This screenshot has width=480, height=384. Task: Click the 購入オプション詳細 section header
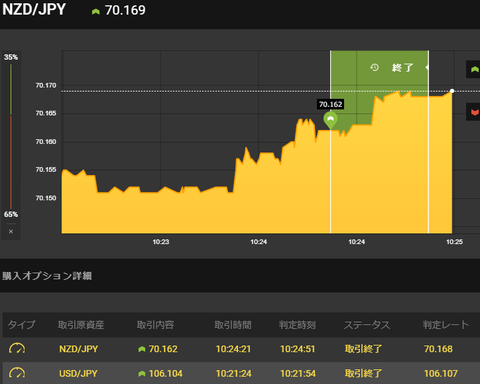[47, 276]
